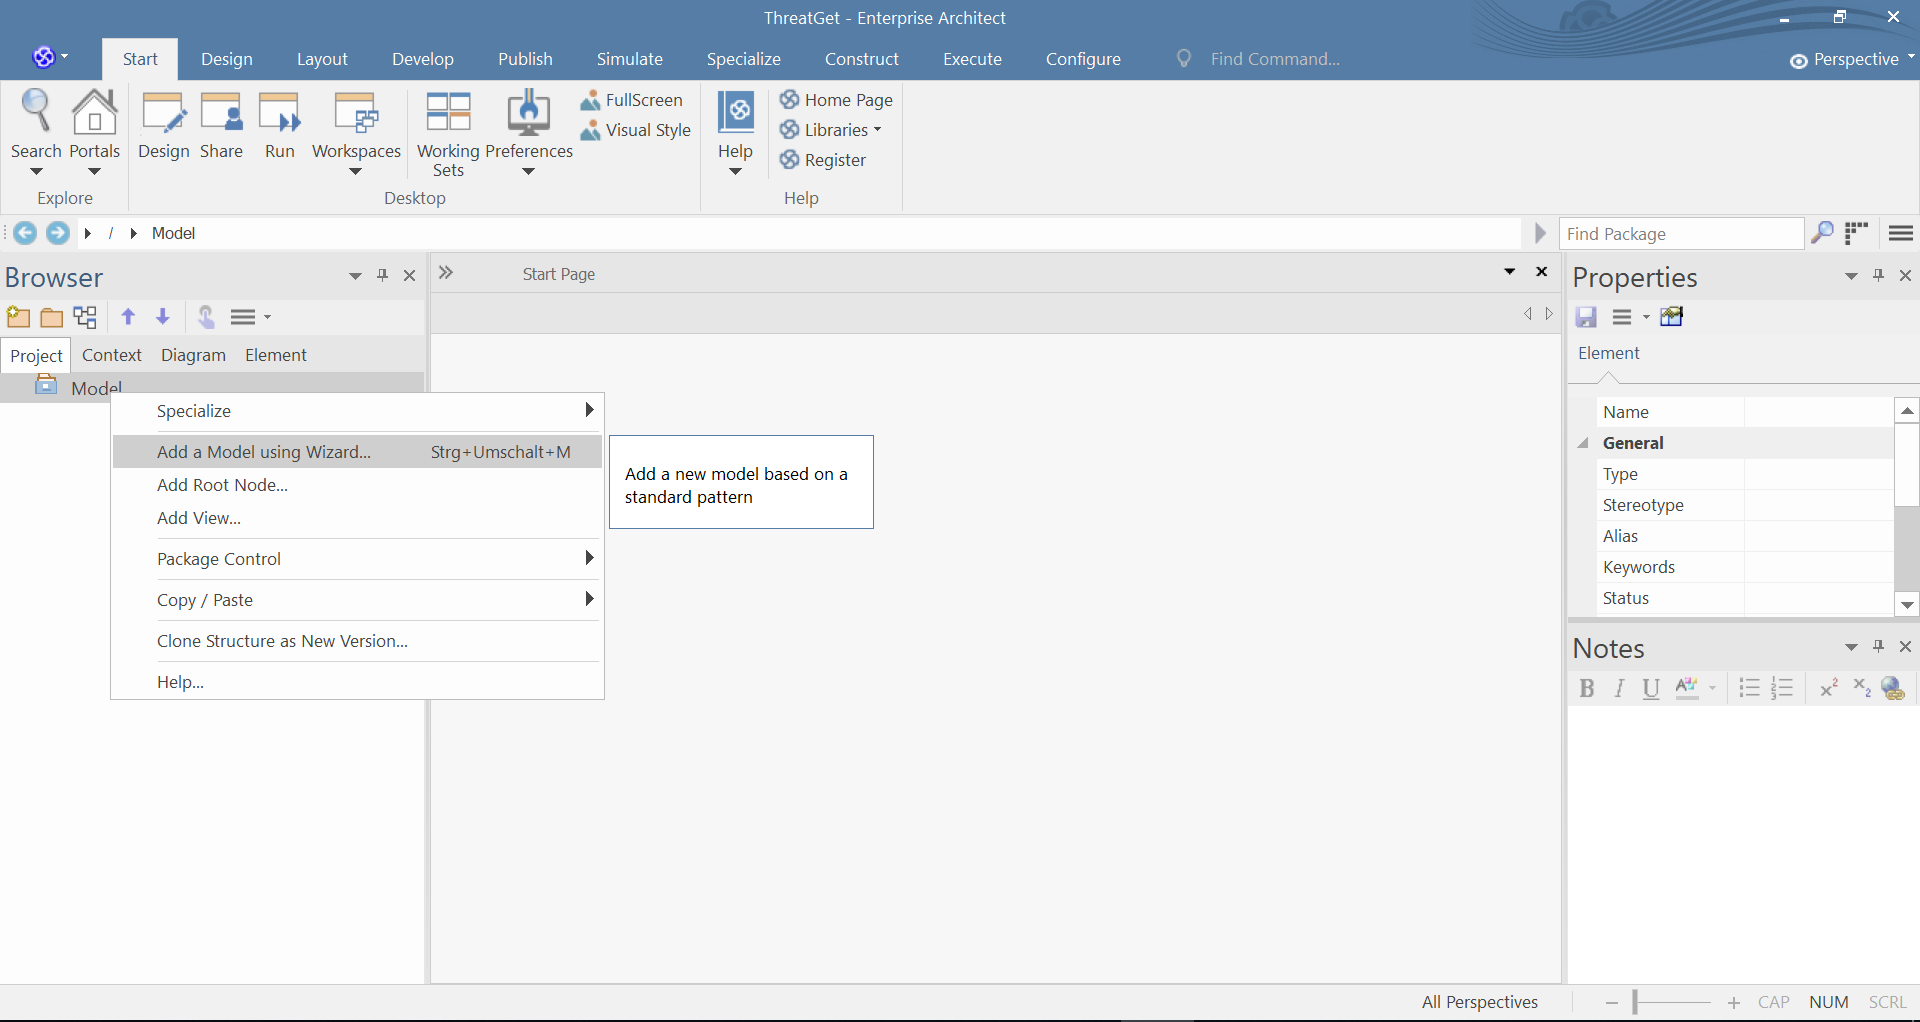Collapse the General properties section

pyautogui.click(x=1583, y=443)
